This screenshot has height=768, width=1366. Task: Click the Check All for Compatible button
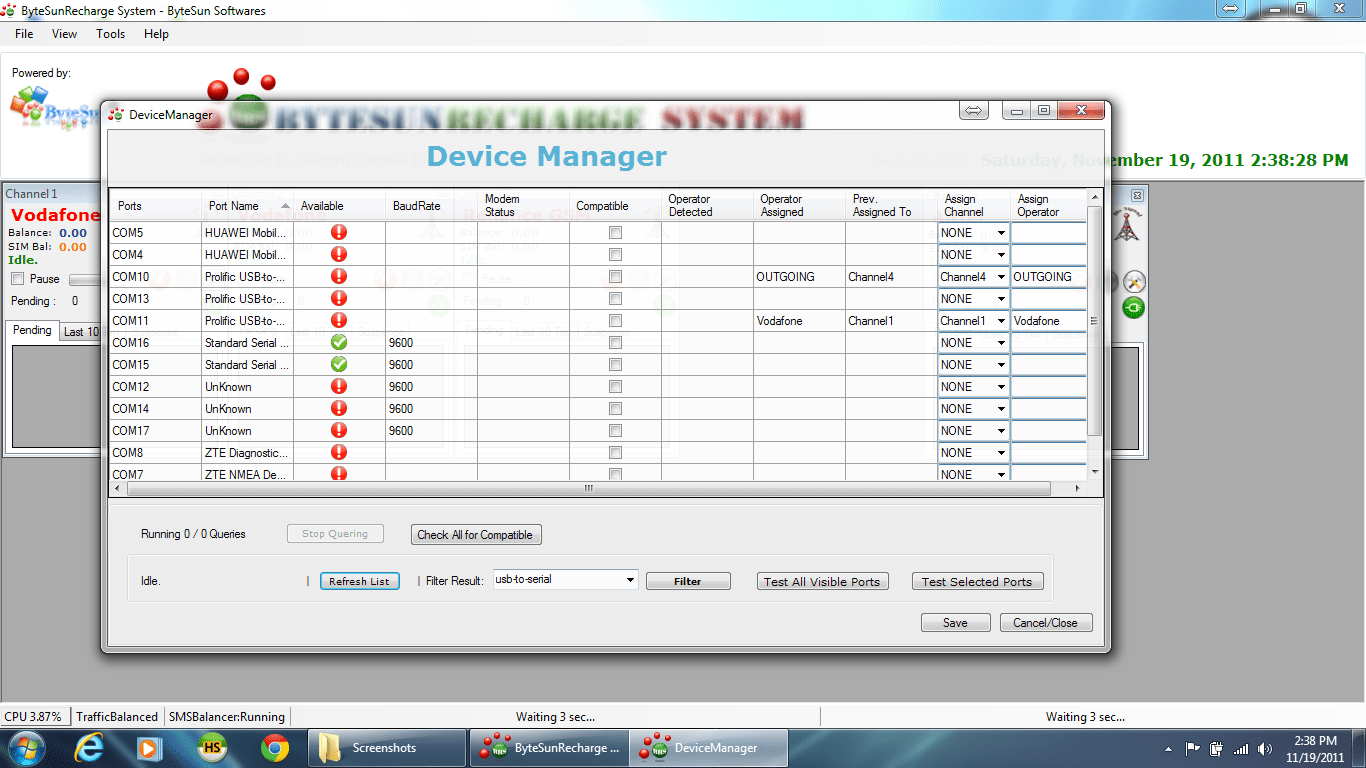tap(476, 535)
